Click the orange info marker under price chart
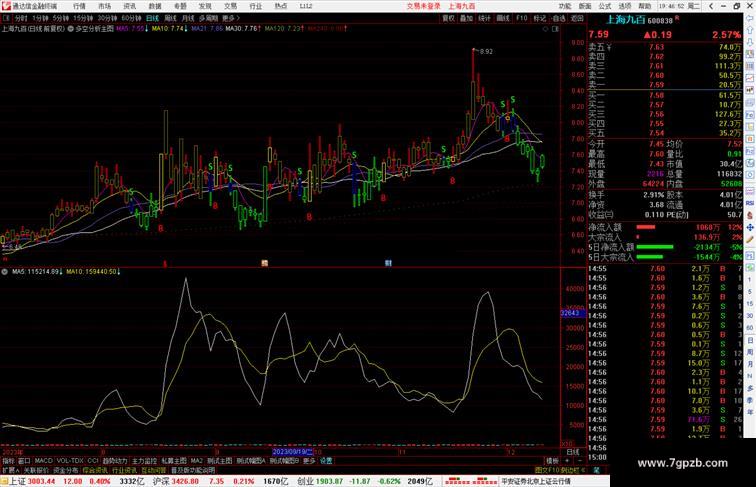 [264, 263]
